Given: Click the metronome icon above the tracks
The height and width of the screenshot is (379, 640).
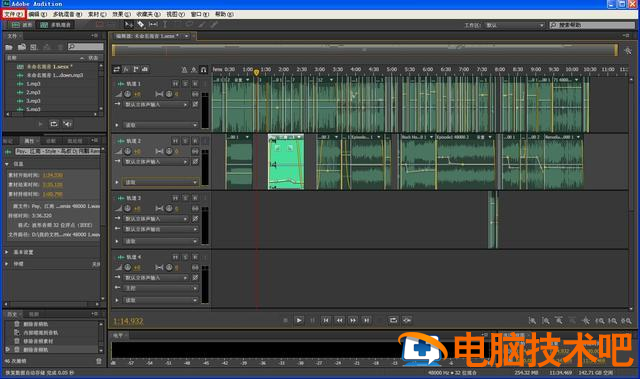Looking at the screenshot, I should click(x=184, y=70).
